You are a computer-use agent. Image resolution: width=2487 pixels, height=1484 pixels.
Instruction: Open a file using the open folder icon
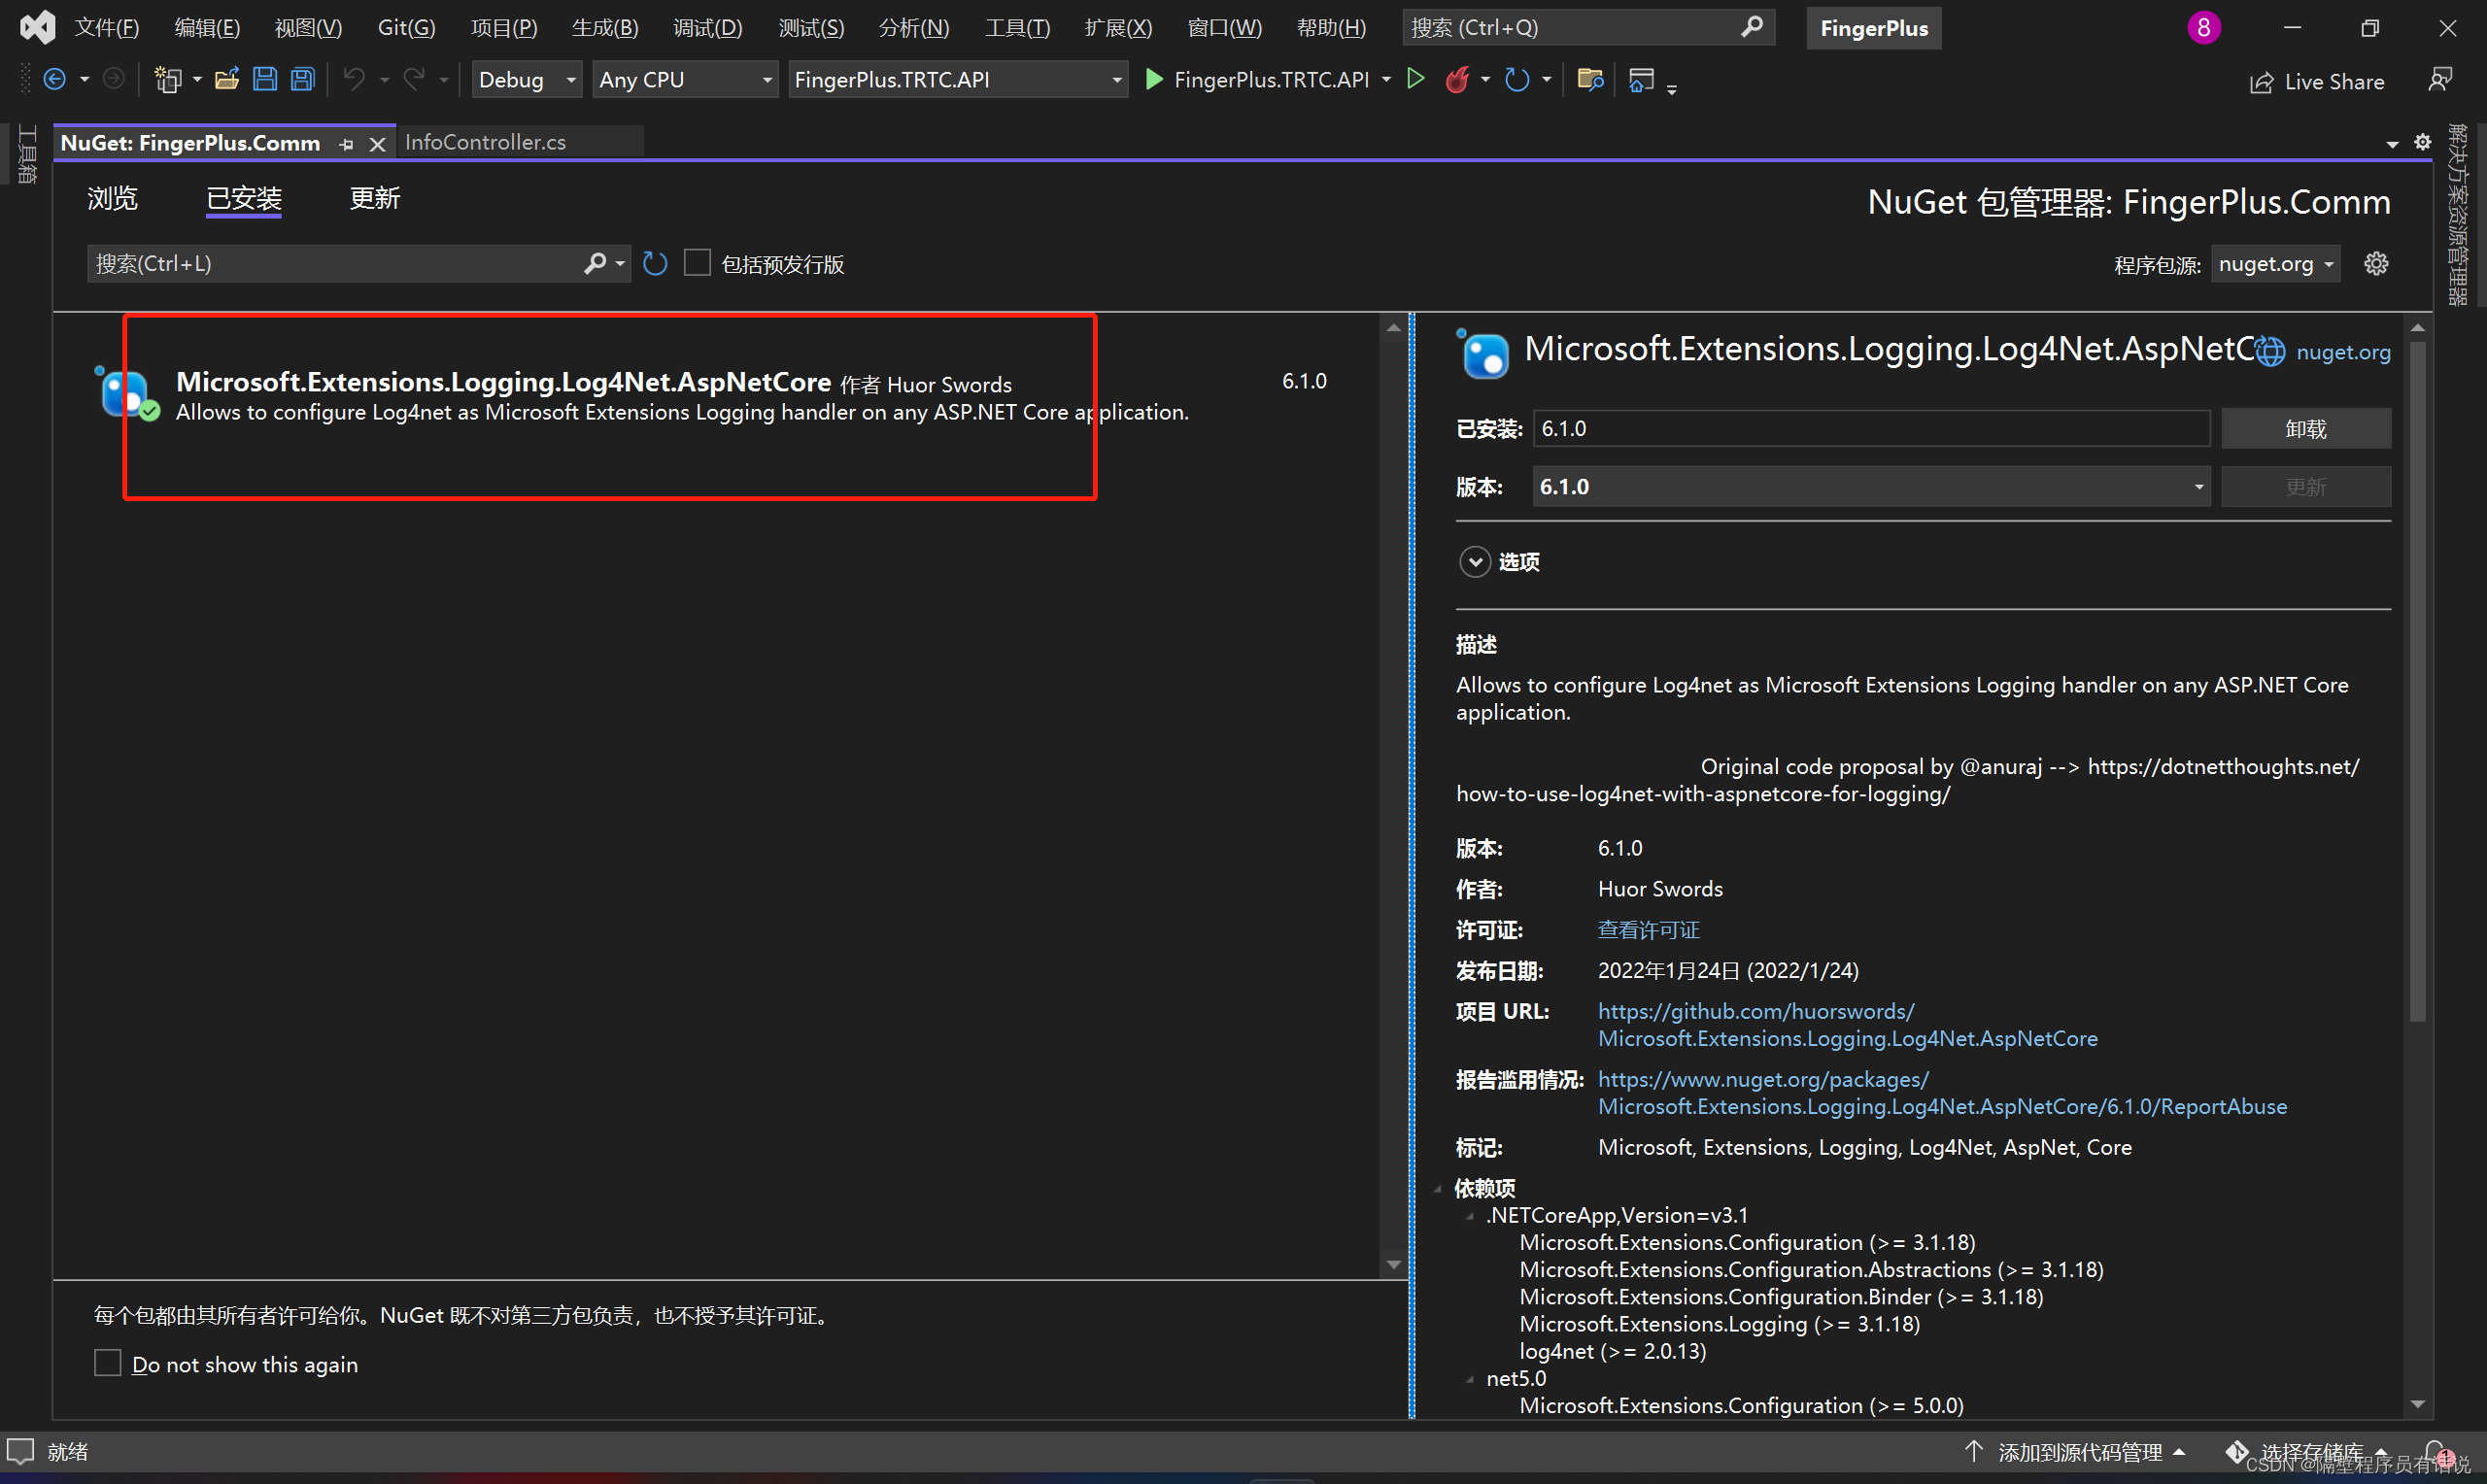click(x=227, y=79)
